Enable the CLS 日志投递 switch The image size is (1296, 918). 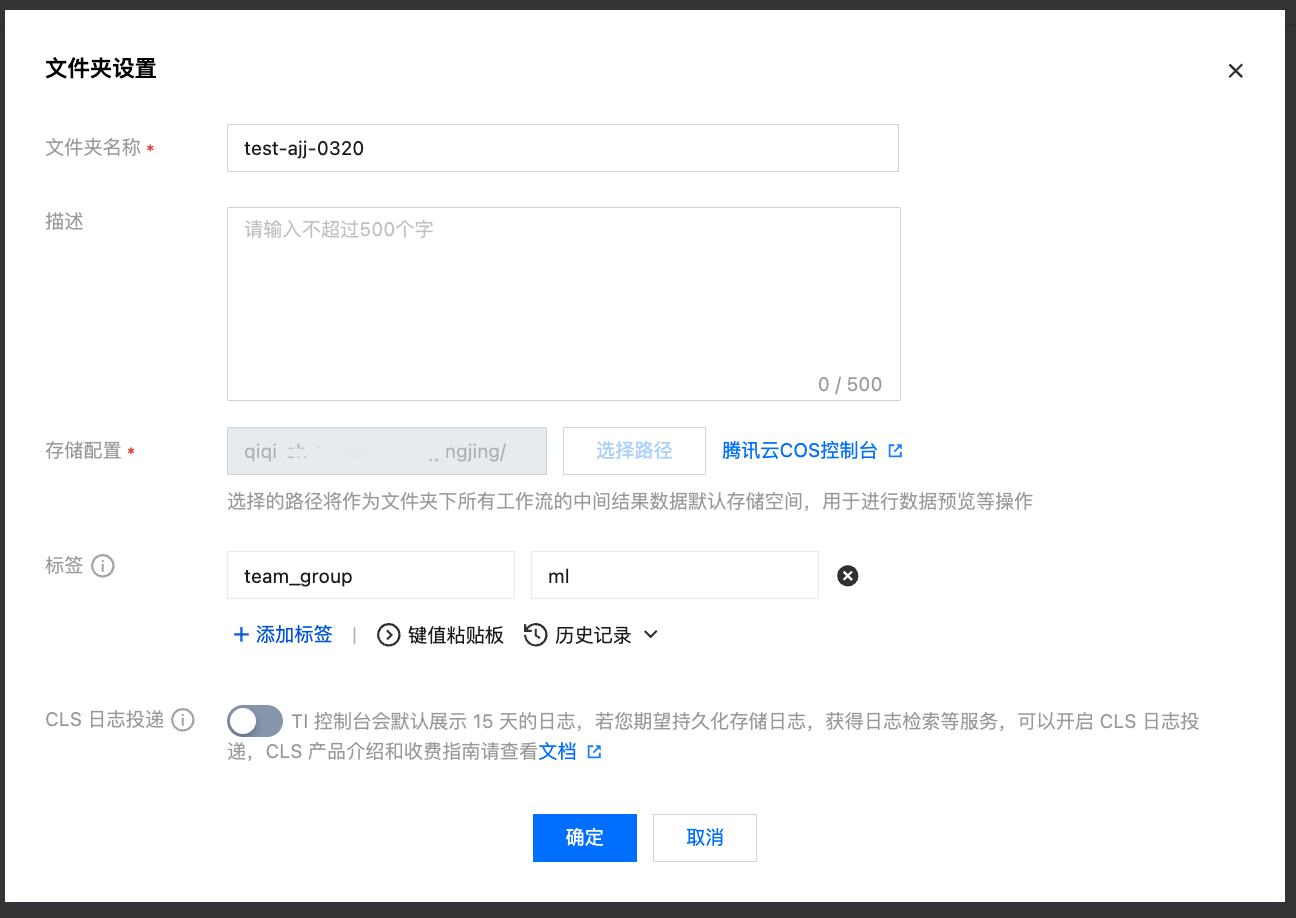(255, 721)
